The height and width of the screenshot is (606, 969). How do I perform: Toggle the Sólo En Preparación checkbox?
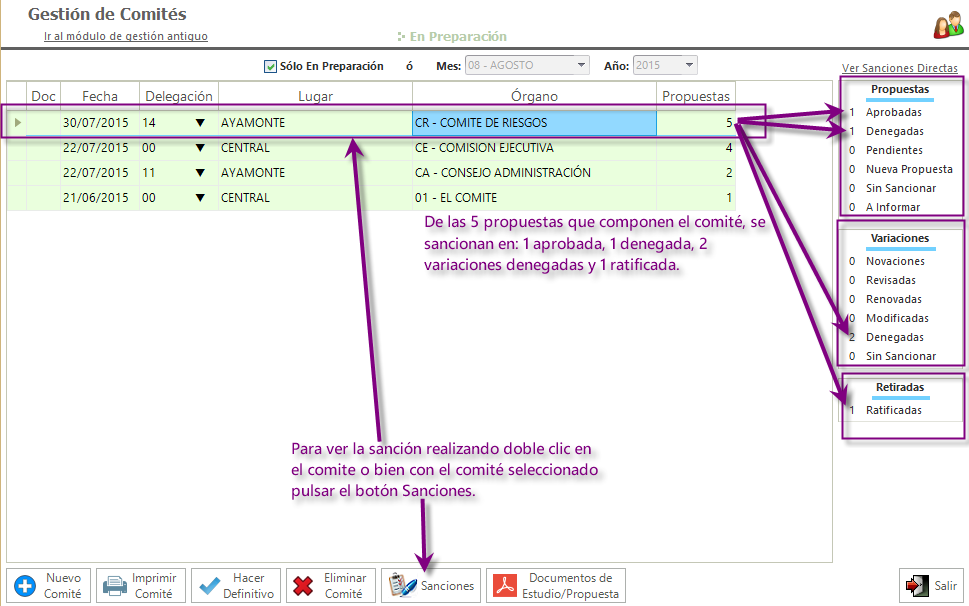(x=270, y=66)
